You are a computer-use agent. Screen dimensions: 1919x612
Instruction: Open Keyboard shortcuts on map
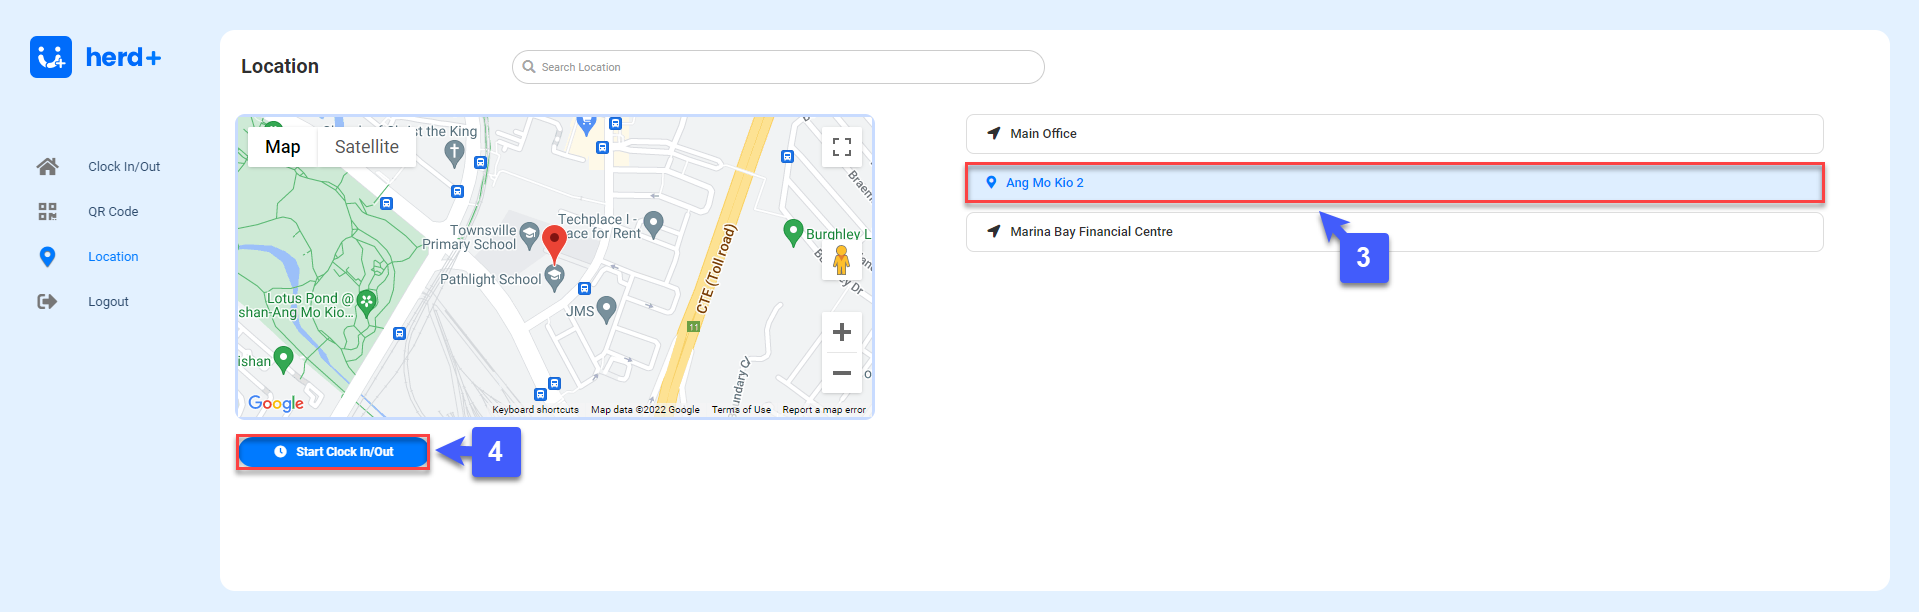pos(535,410)
